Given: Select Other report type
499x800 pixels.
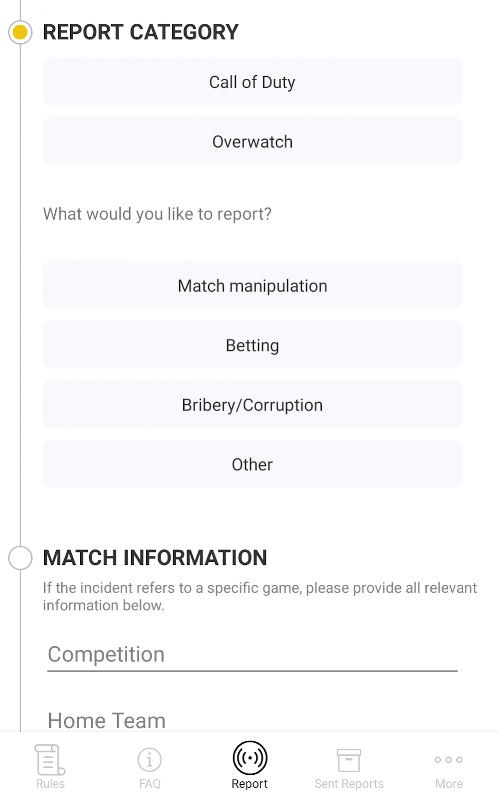Looking at the screenshot, I should click(x=252, y=464).
